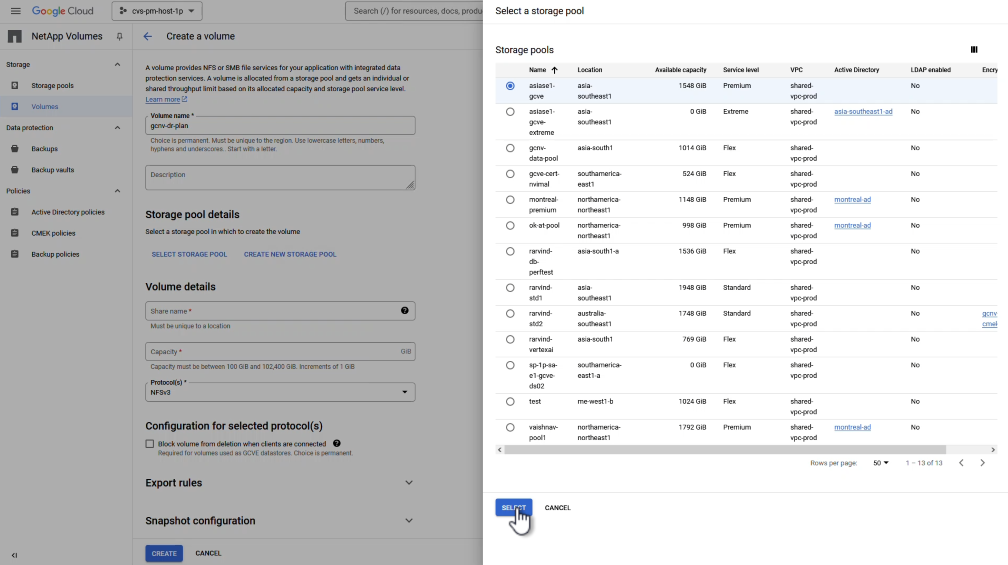Select the montreal-premium storage pool radio
Screen dimensions: 1008x565
[x=510, y=200]
